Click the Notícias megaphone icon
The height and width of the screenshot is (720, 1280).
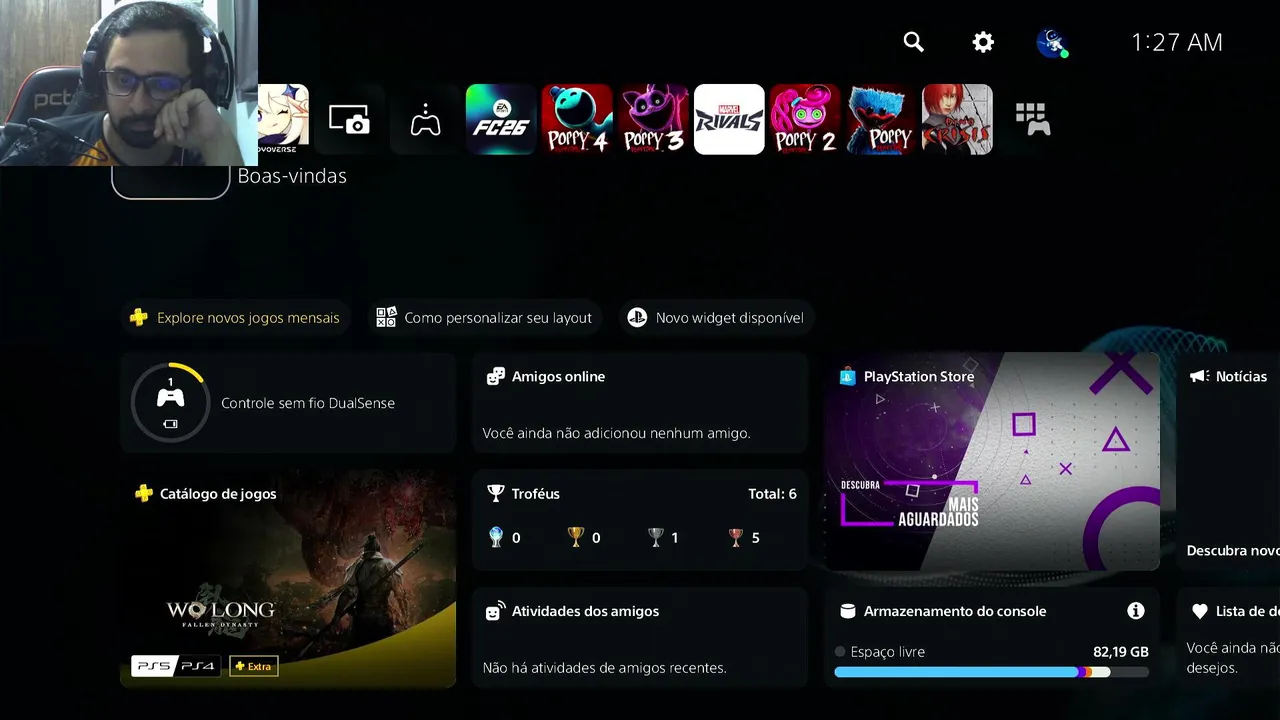pos(1199,377)
